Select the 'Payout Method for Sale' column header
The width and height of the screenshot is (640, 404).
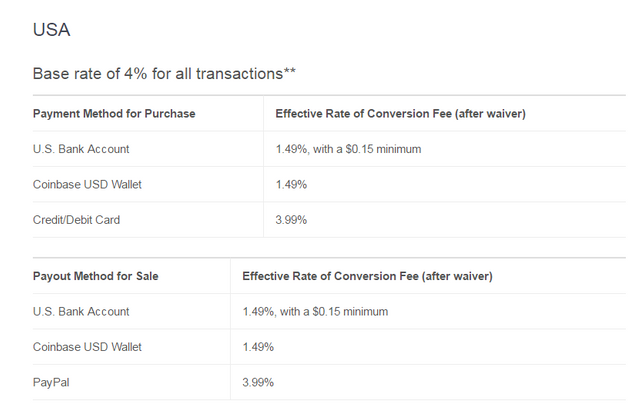(x=96, y=276)
